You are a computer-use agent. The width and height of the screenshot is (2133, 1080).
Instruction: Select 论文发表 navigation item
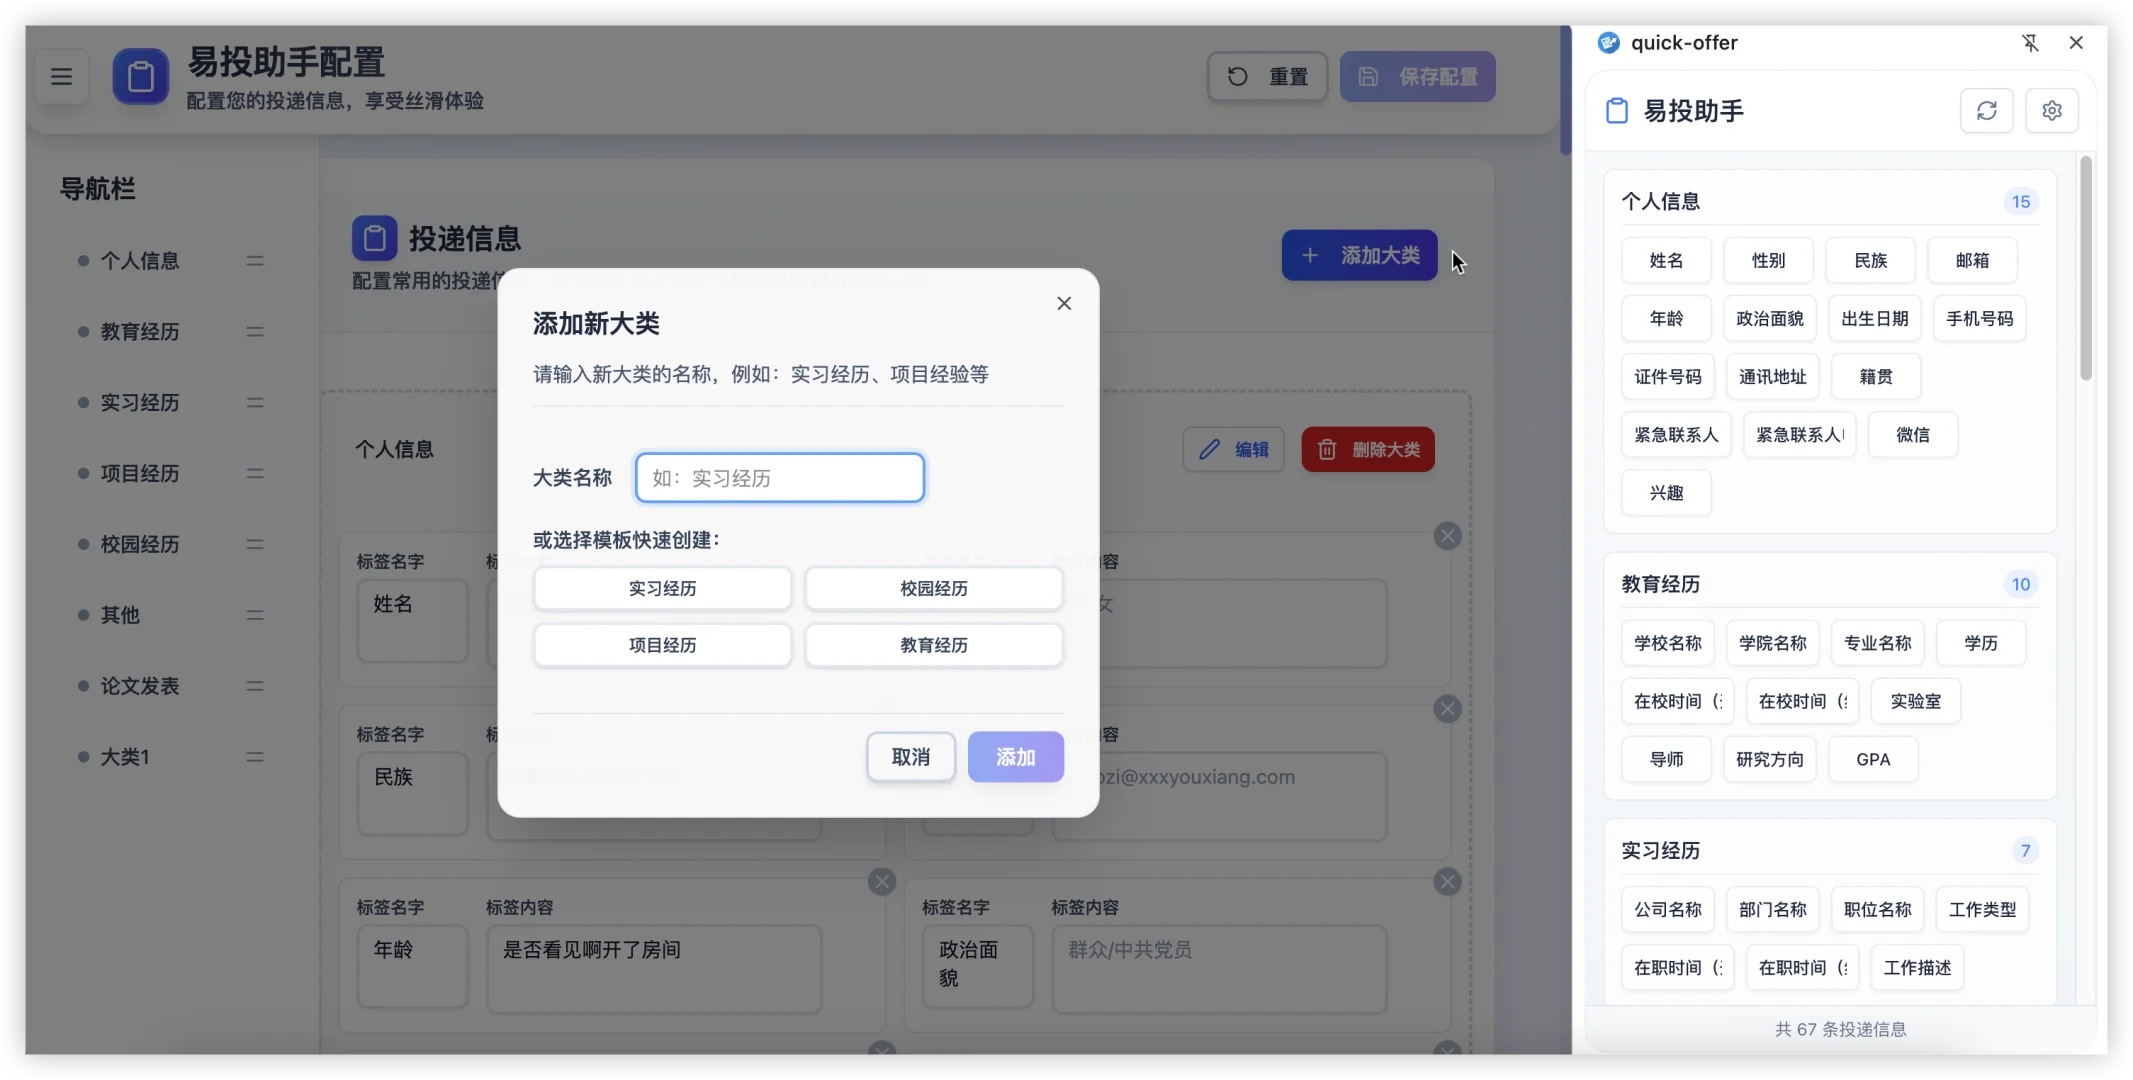coord(141,686)
